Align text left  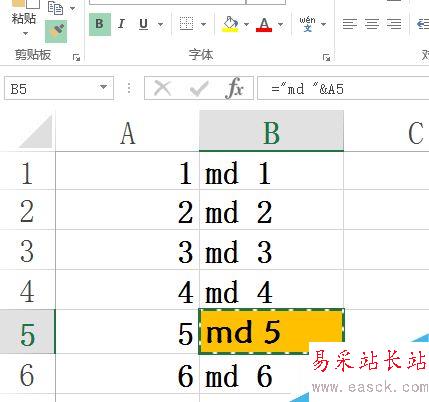(x=350, y=24)
